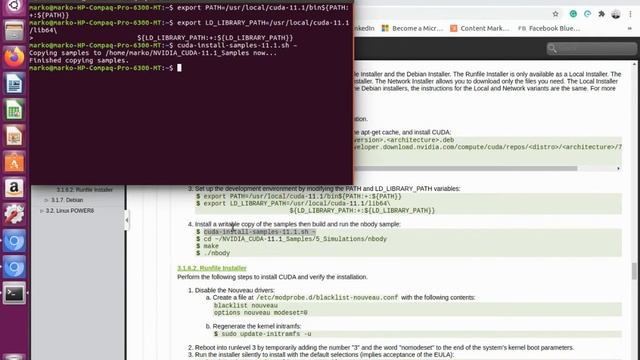
Task: Select '3.1.6.2. Runfile Installer' in the sidebar
Action: click(x=84, y=190)
